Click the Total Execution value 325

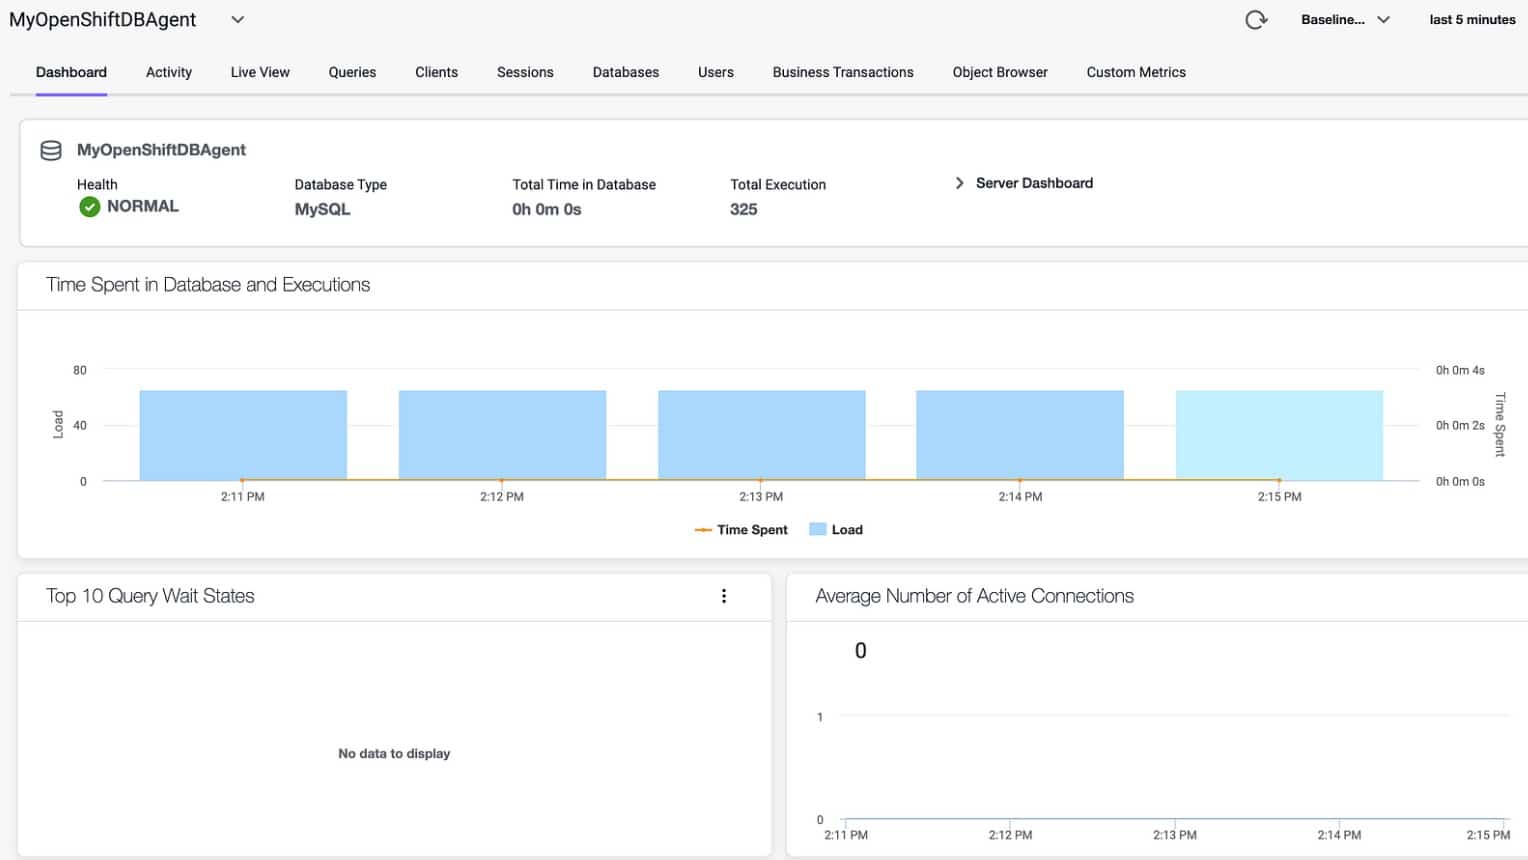pyautogui.click(x=744, y=209)
